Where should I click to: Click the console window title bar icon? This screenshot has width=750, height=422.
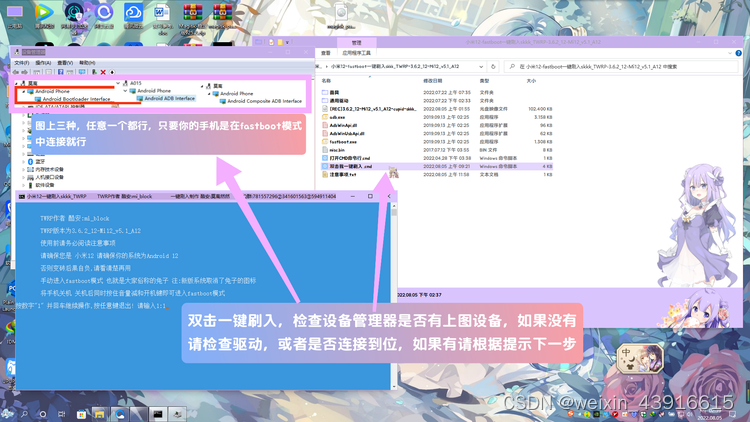click(x=22, y=197)
